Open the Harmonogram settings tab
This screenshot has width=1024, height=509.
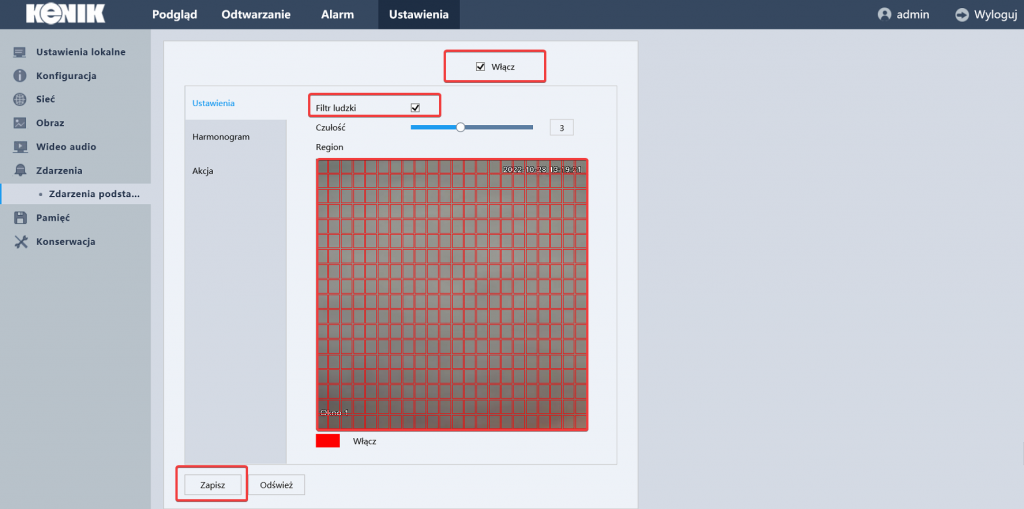[221, 136]
